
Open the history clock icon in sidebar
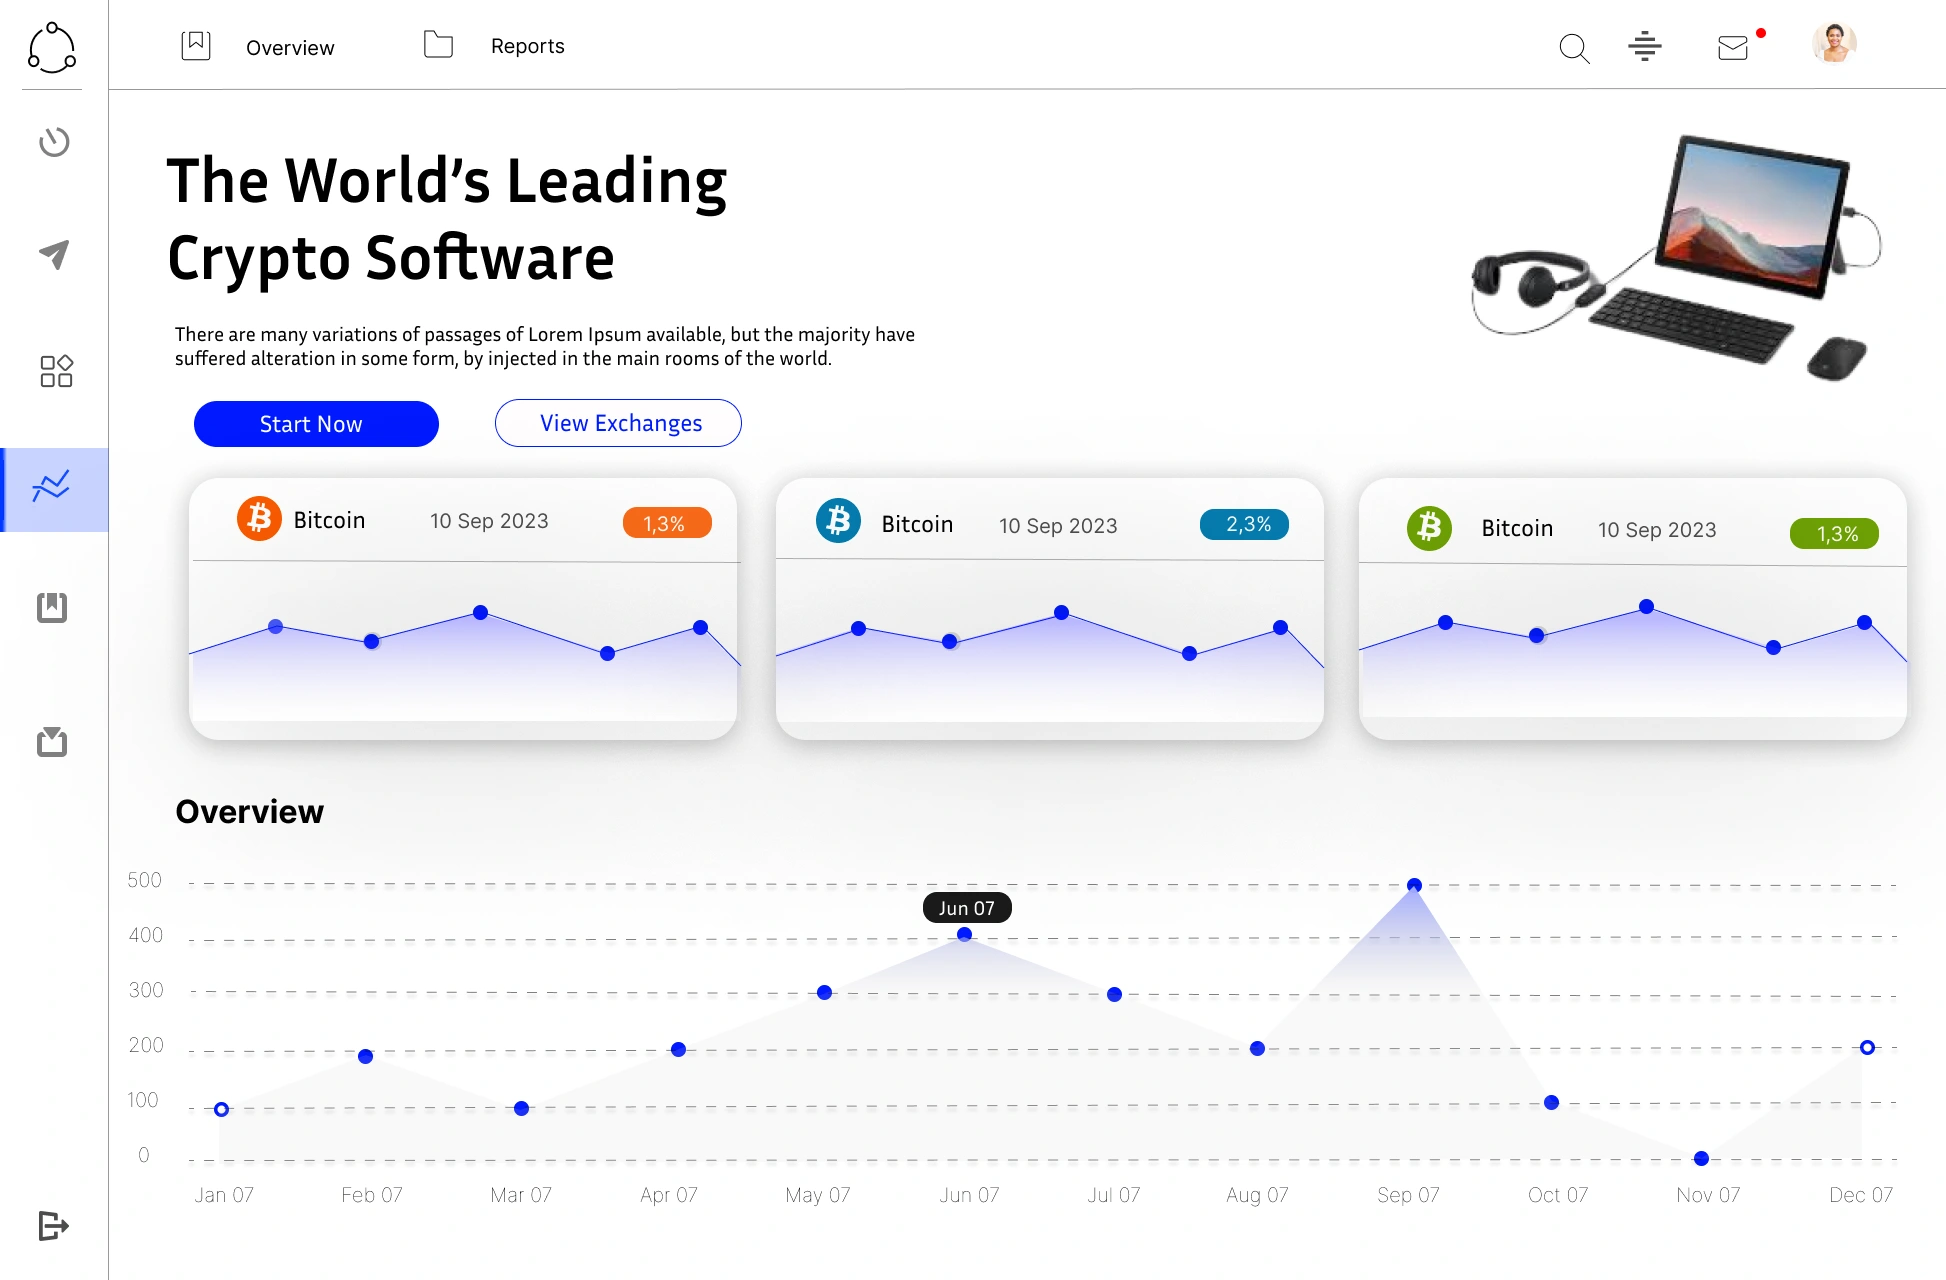54,142
